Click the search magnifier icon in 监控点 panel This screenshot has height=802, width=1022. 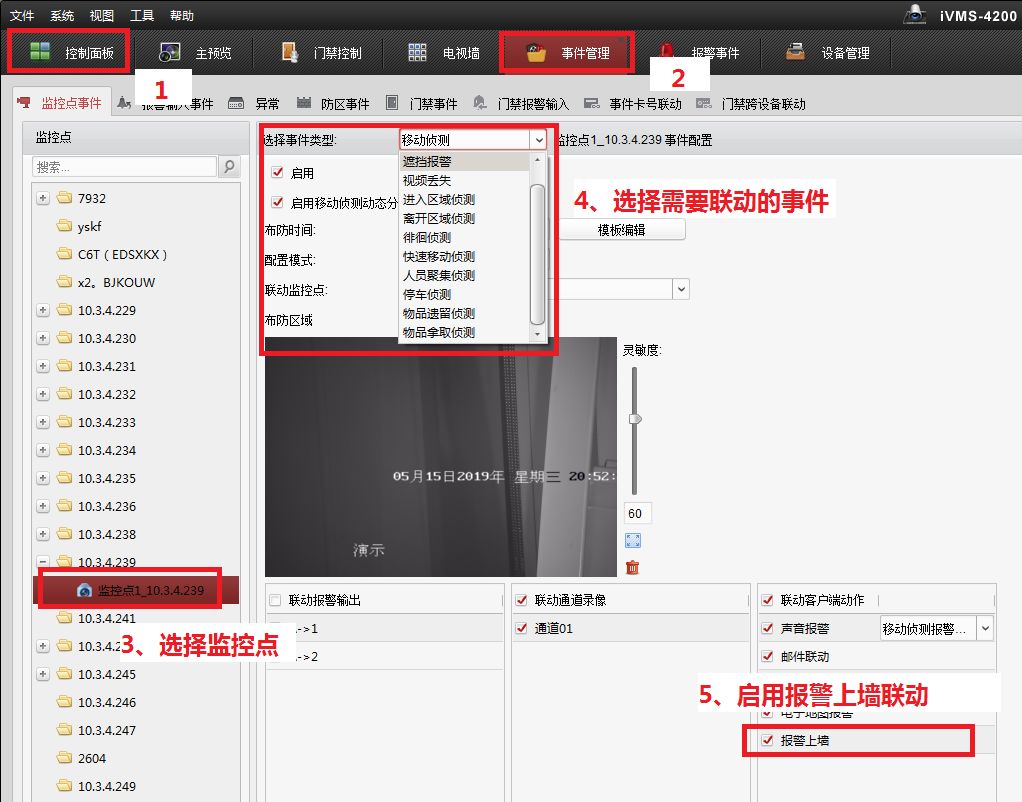[229, 167]
